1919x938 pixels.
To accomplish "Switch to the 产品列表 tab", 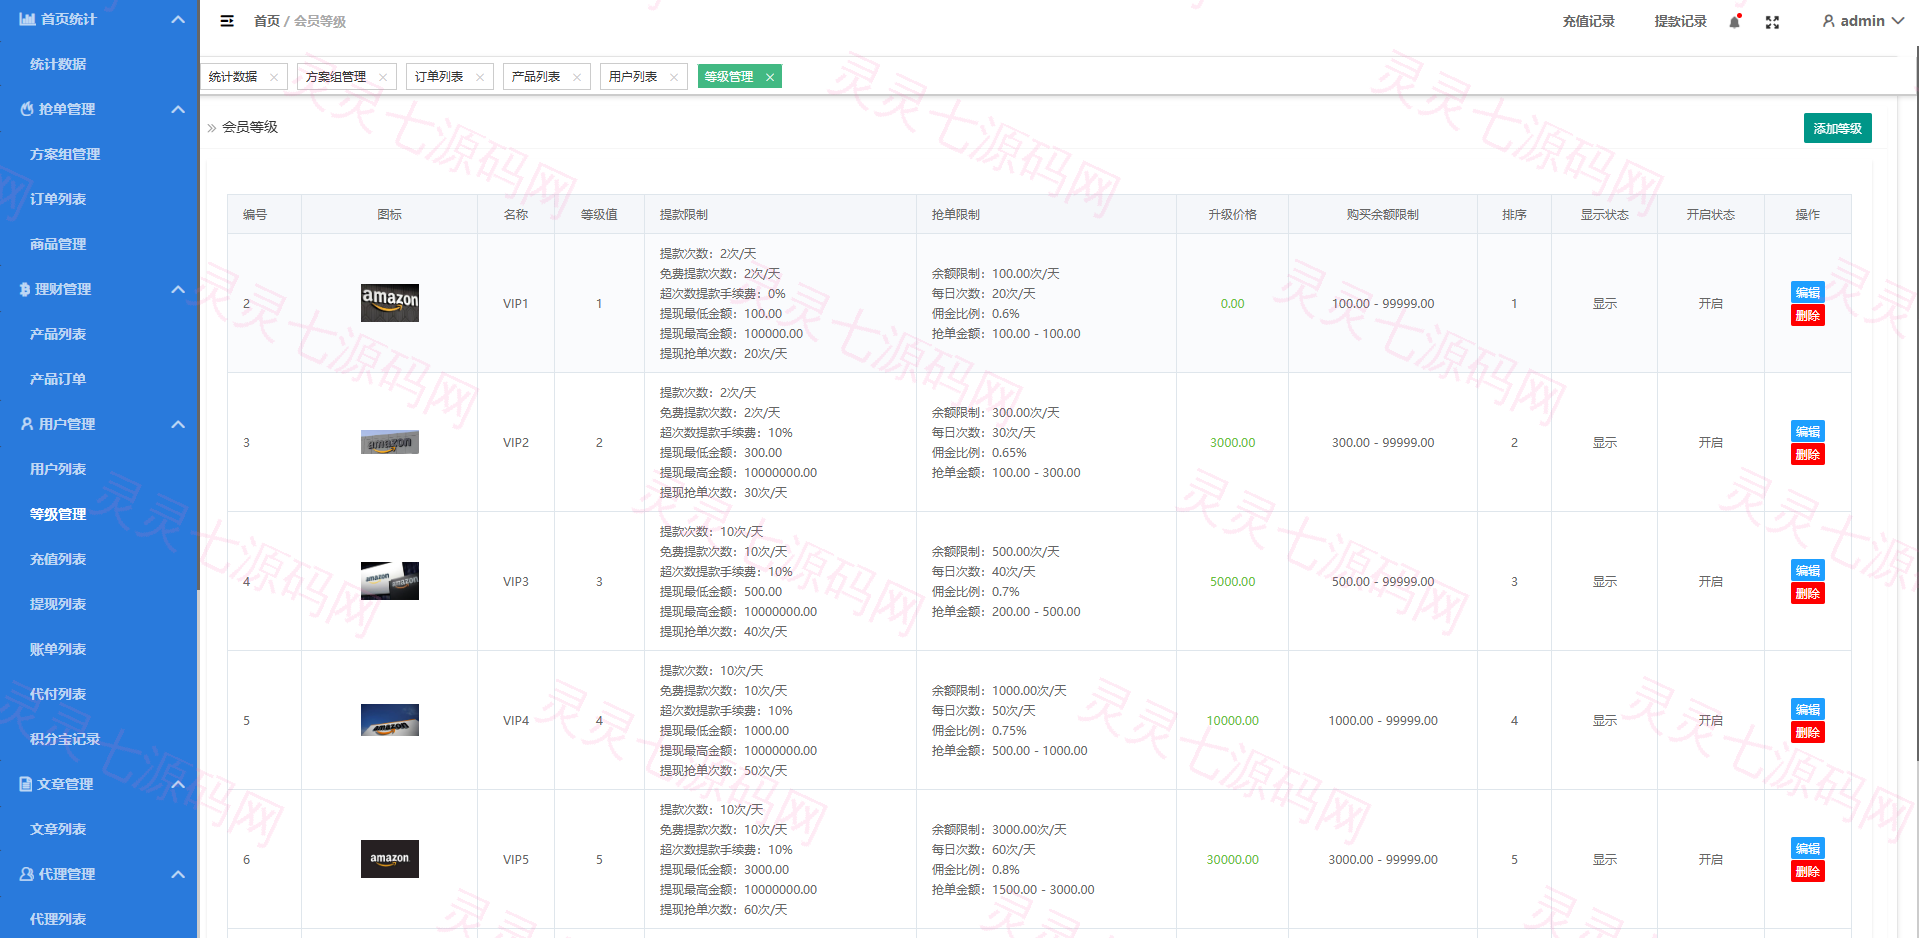I will click(x=536, y=77).
